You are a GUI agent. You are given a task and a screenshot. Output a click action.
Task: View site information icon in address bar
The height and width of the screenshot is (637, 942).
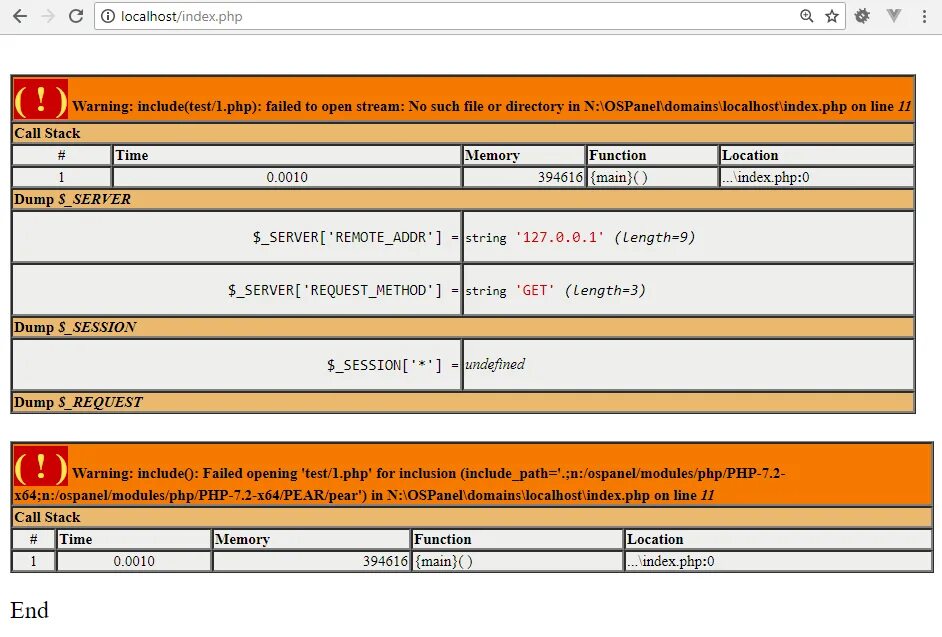point(108,16)
